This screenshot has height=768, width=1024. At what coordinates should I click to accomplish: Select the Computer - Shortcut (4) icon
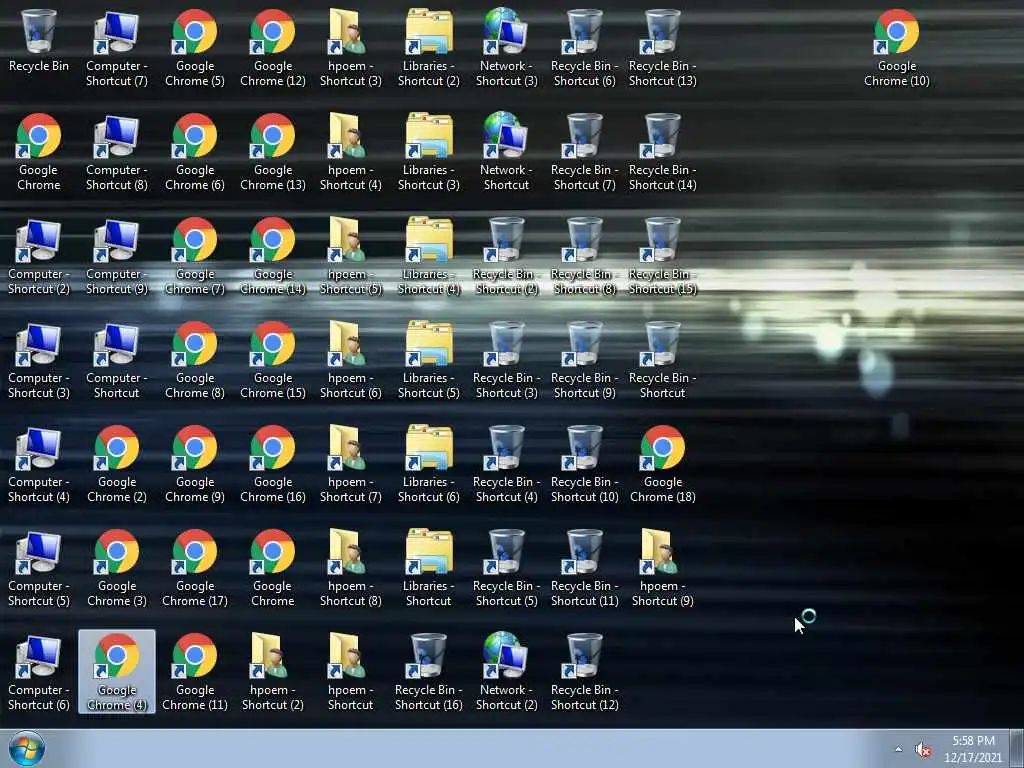(x=39, y=463)
